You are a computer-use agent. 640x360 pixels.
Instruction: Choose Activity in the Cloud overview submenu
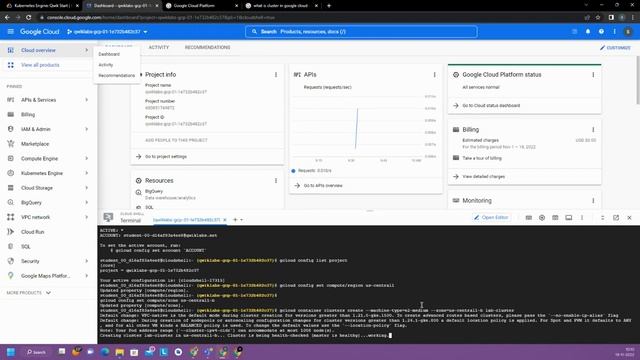pos(106,64)
